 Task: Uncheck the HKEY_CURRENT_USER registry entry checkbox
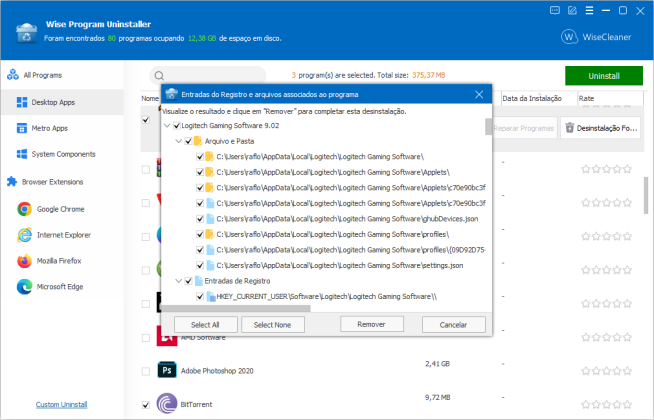(200, 297)
